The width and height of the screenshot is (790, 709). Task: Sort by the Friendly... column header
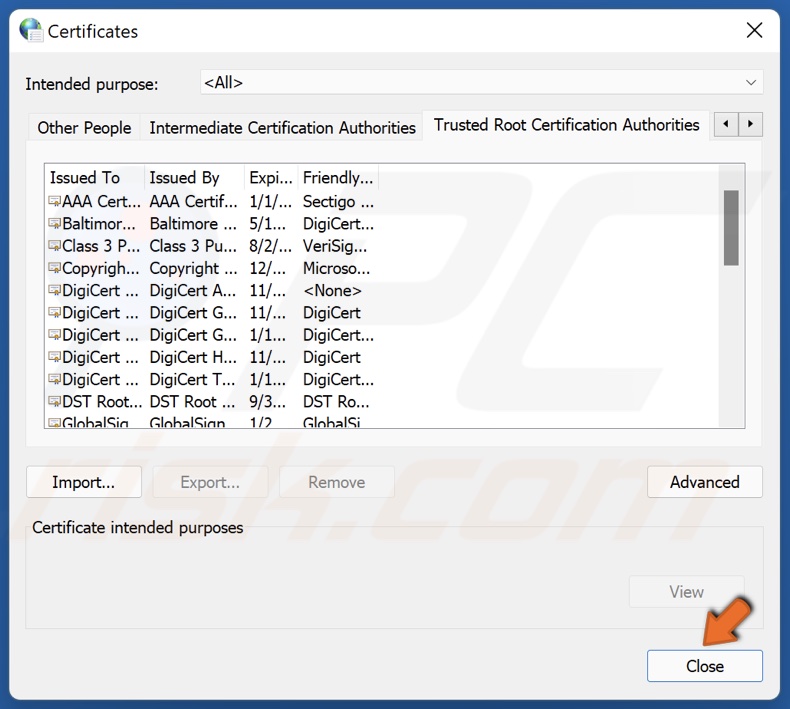pyautogui.click(x=338, y=177)
